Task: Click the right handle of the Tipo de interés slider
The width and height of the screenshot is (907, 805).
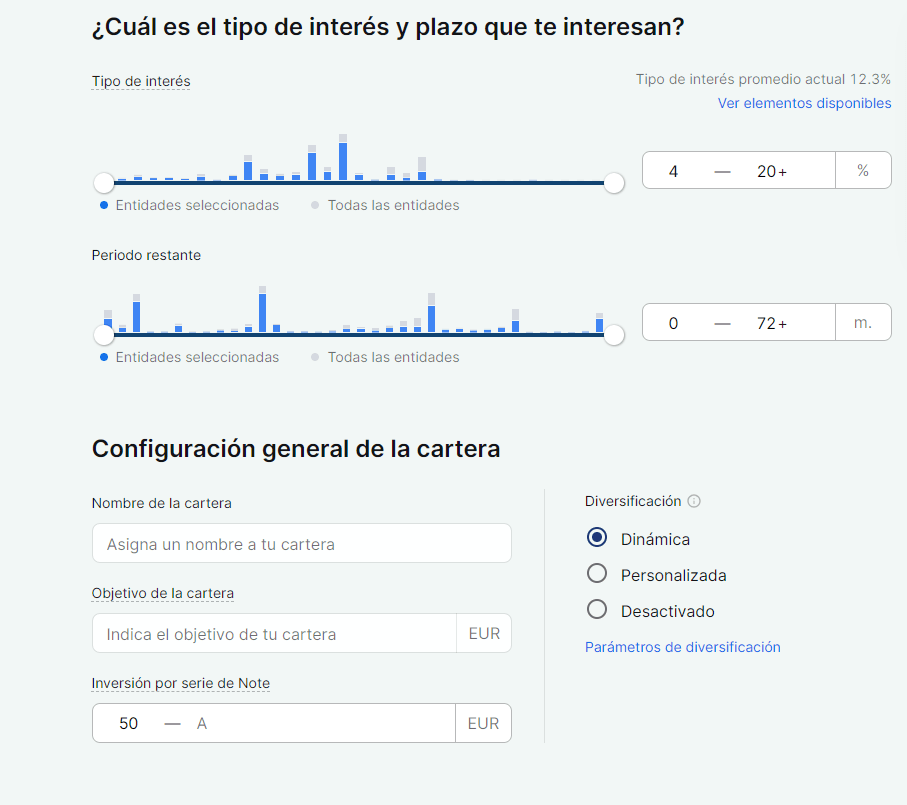Action: tap(614, 183)
